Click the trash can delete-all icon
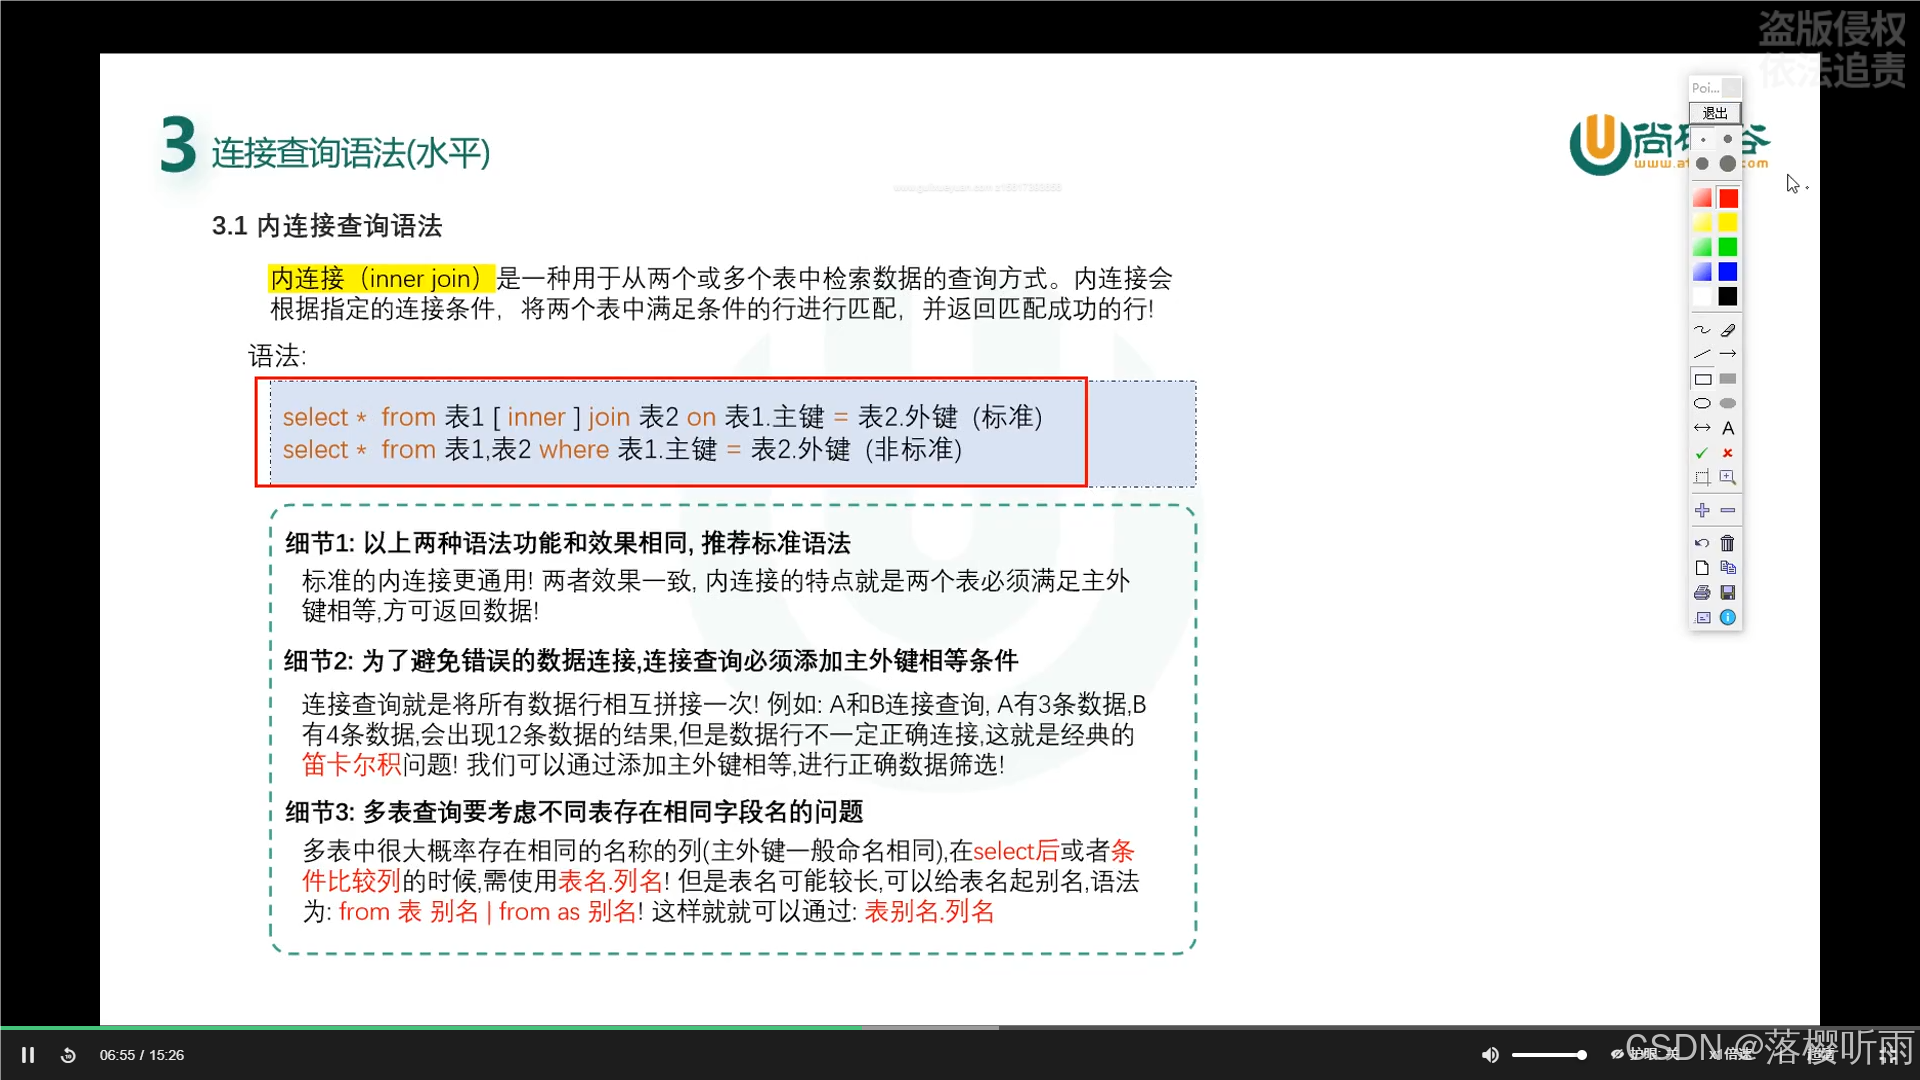Image resolution: width=1920 pixels, height=1080 pixels. tap(1728, 543)
